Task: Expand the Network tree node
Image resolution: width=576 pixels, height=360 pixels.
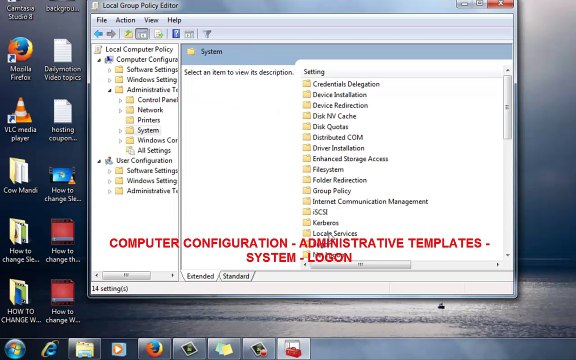Action: click(120, 110)
